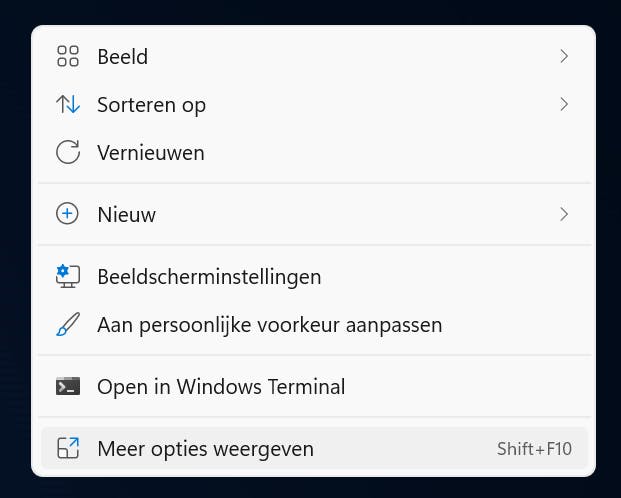
Task: Expand the Nieuw submenu chevron
Action: (564, 214)
